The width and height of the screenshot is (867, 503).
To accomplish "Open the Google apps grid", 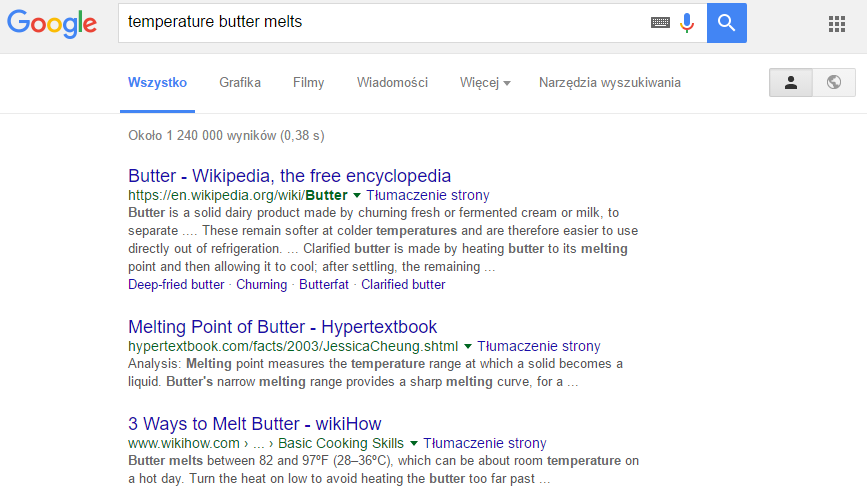I will tap(837, 24).
